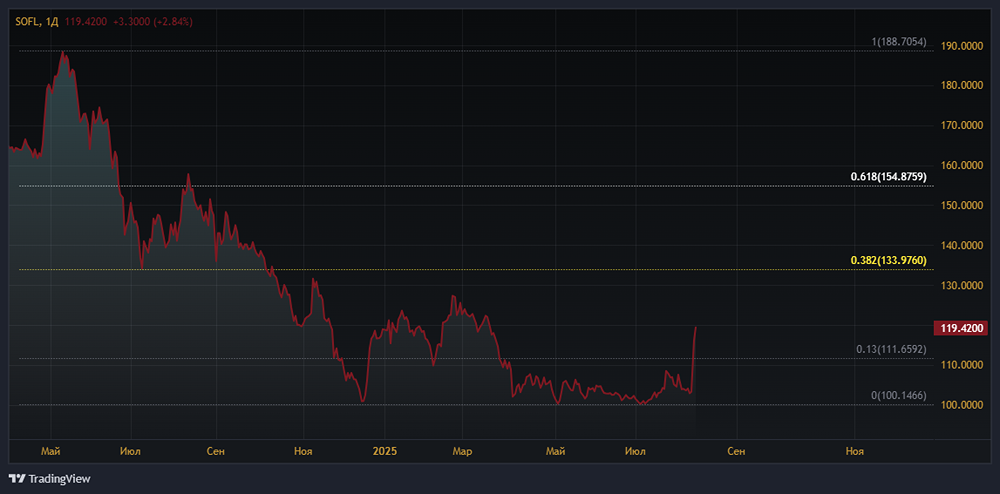The width and height of the screenshot is (1000, 494).
Task: Click the SOFL ticker symbol in header
Action: coord(27,21)
